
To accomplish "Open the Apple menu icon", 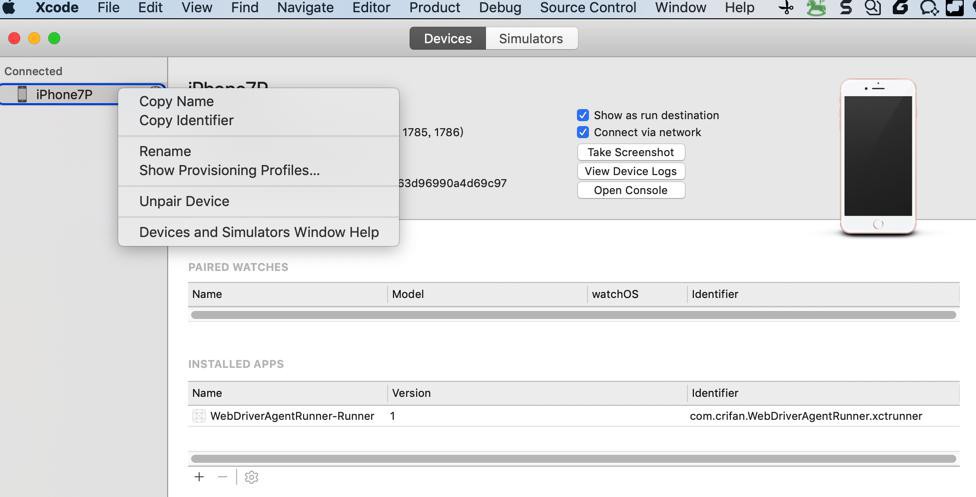I will point(9,7).
